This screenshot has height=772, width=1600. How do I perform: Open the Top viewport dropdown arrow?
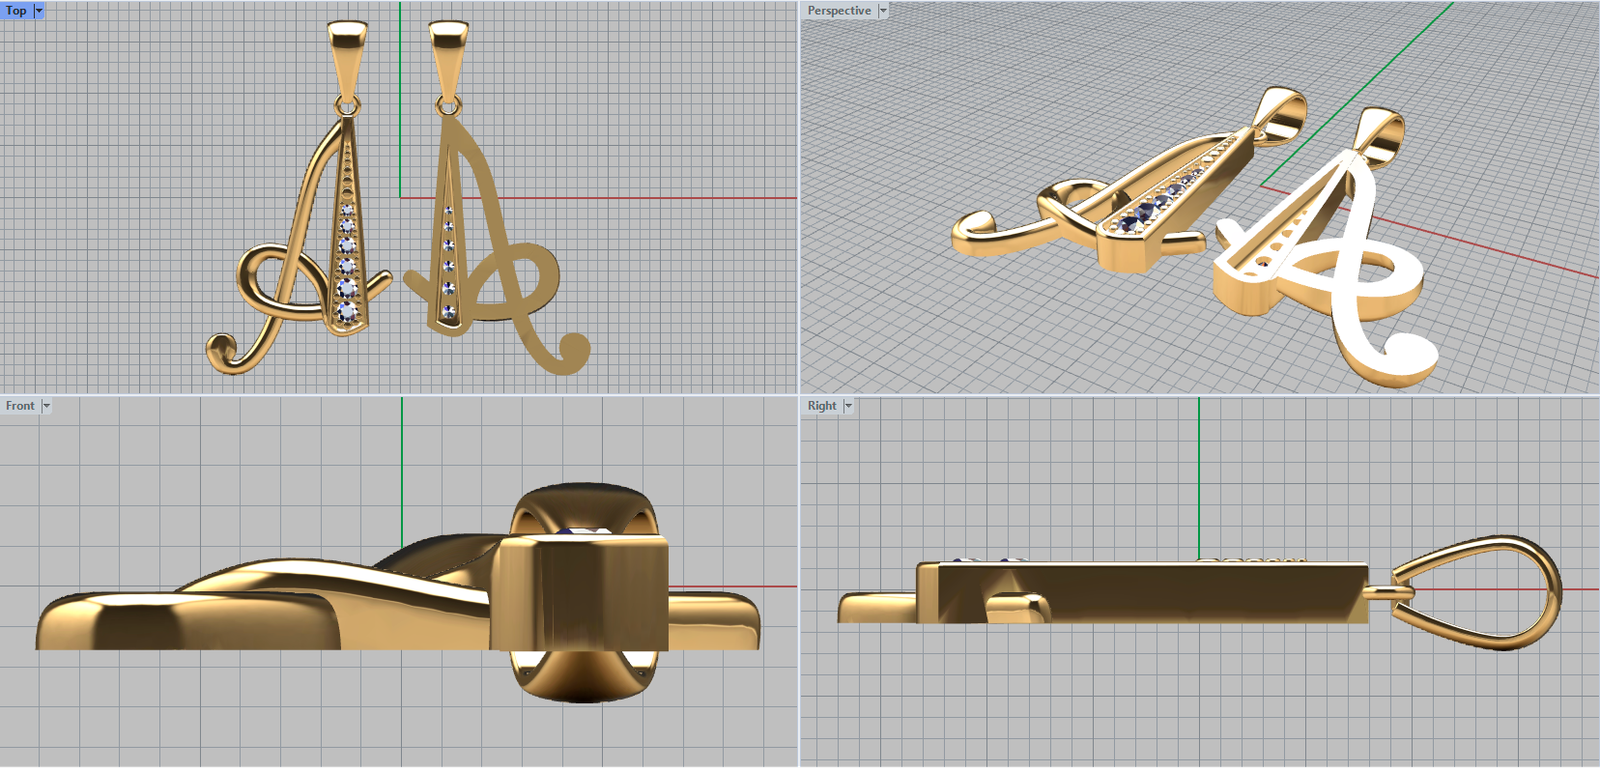[39, 10]
